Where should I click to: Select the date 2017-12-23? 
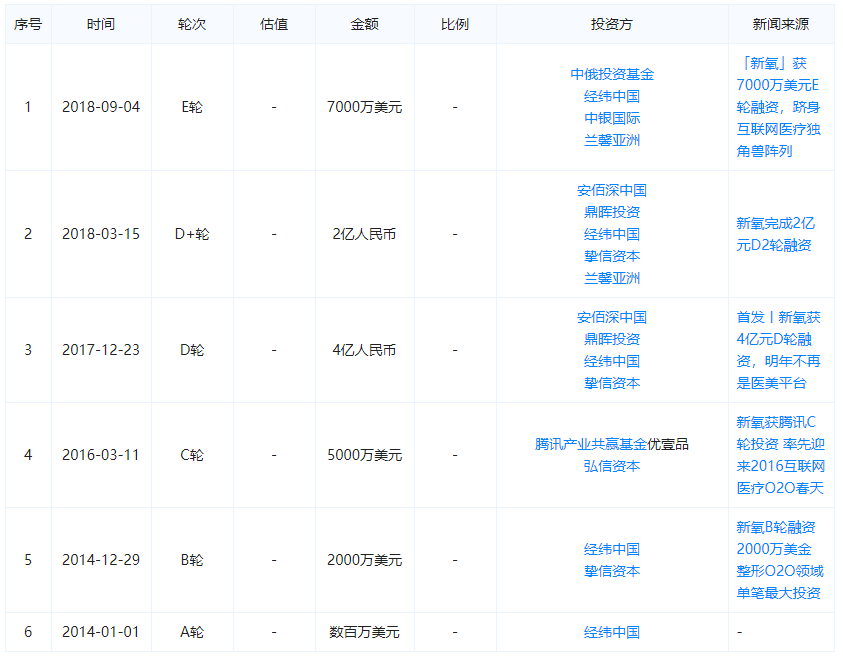(101, 350)
